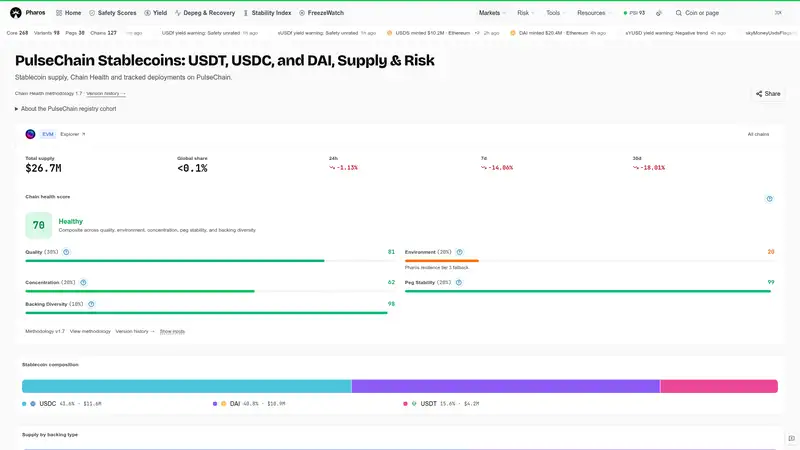Click the icon next to PSI 93
This screenshot has width=800, height=450.
point(659,13)
